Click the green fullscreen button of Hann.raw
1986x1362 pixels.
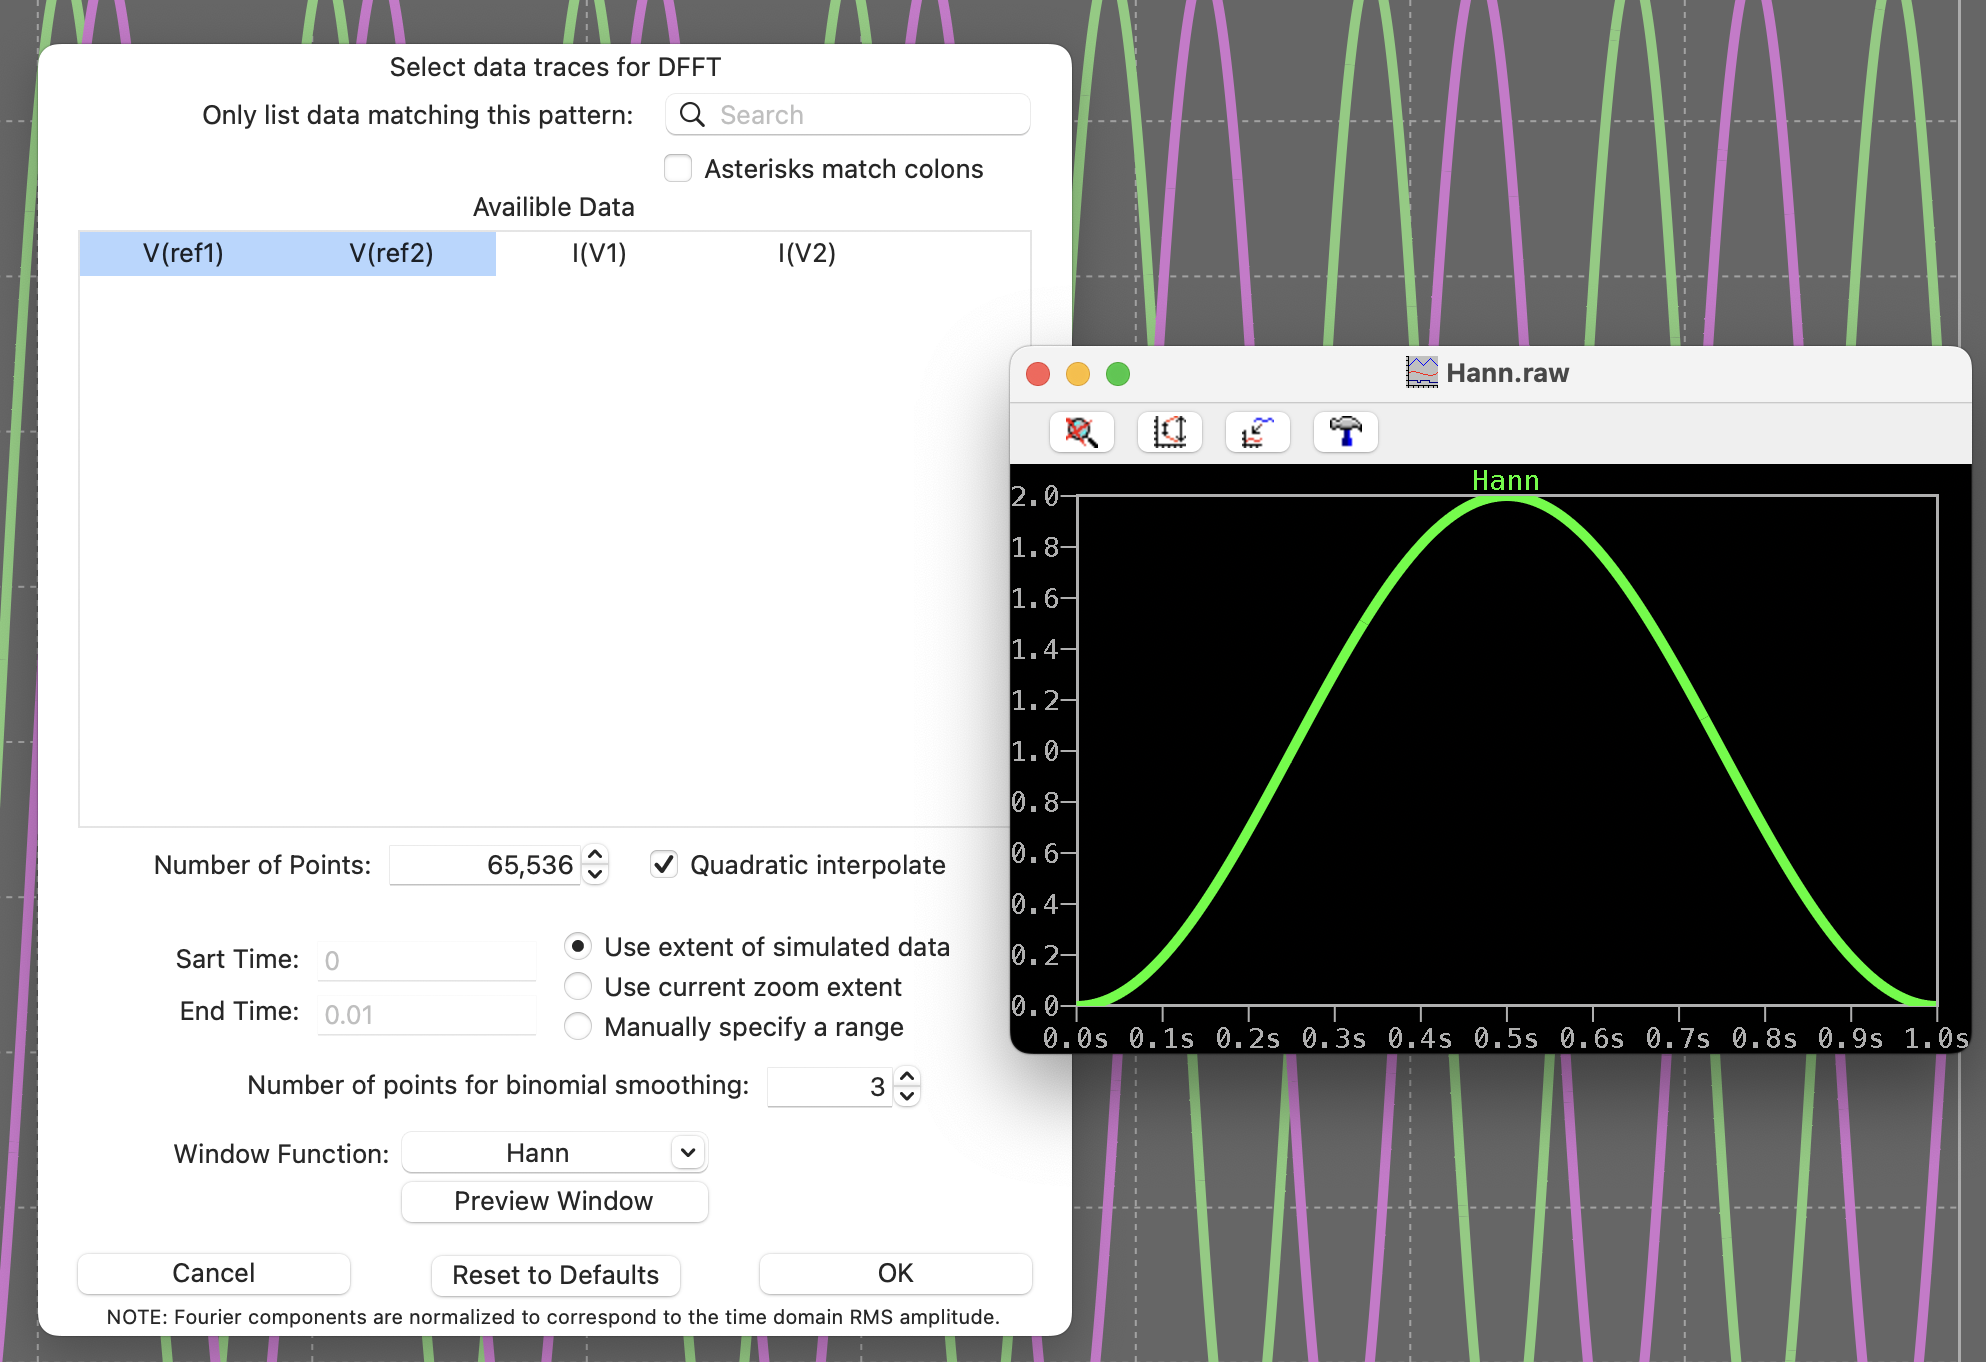coord(1118,374)
